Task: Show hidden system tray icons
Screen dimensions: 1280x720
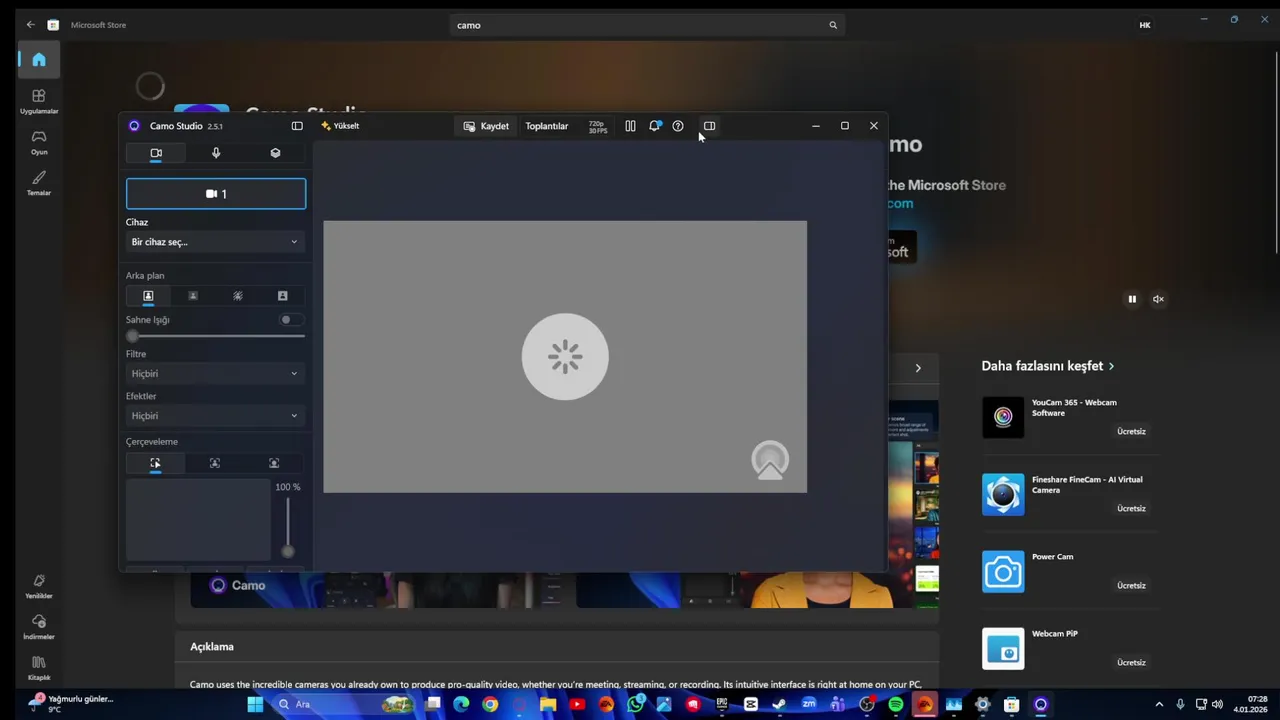Action: pos(1159,704)
